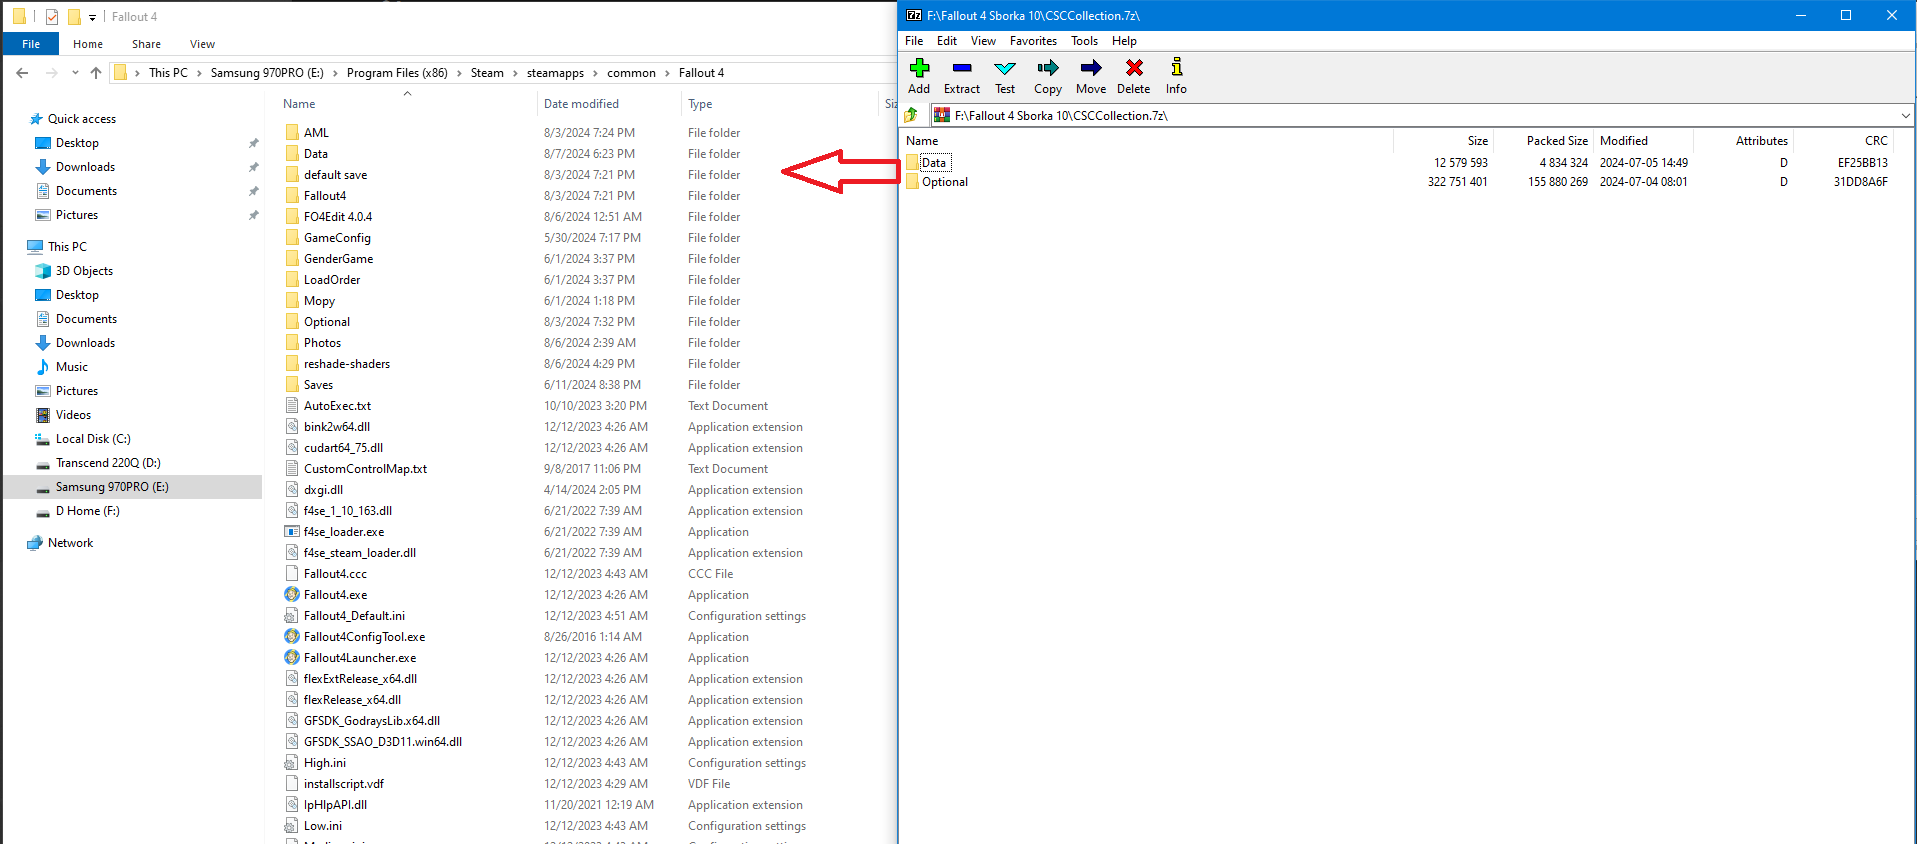Open the Favorites menu in 7-Zip

pos(1032,41)
